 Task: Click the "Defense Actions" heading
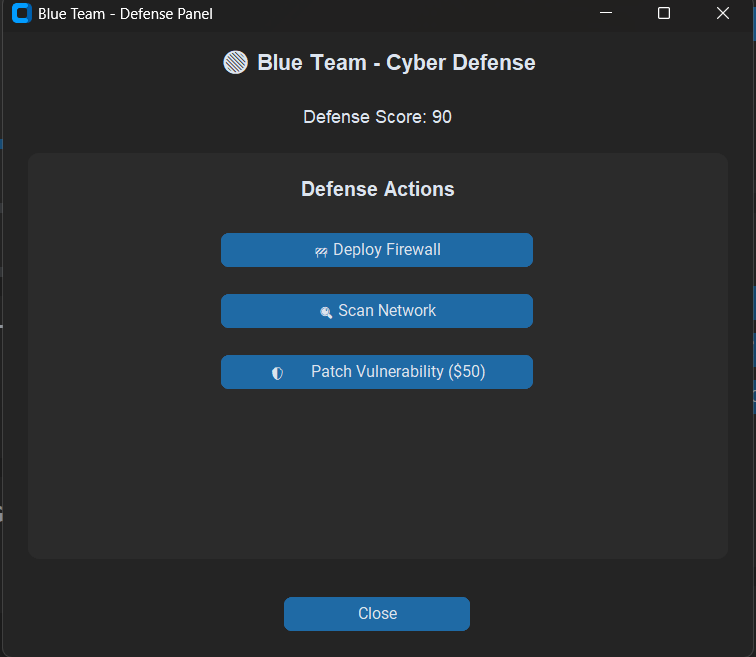click(x=378, y=189)
